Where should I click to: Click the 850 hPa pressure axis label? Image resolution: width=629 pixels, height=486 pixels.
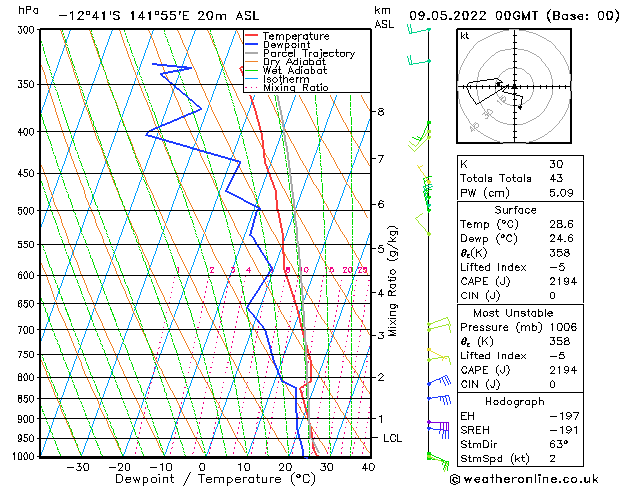(26, 399)
